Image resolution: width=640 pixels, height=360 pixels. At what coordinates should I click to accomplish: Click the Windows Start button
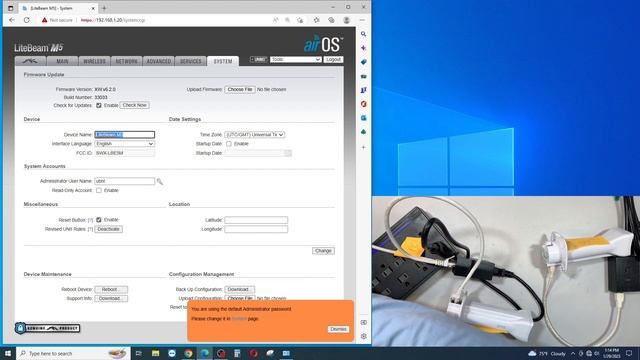point(8,353)
